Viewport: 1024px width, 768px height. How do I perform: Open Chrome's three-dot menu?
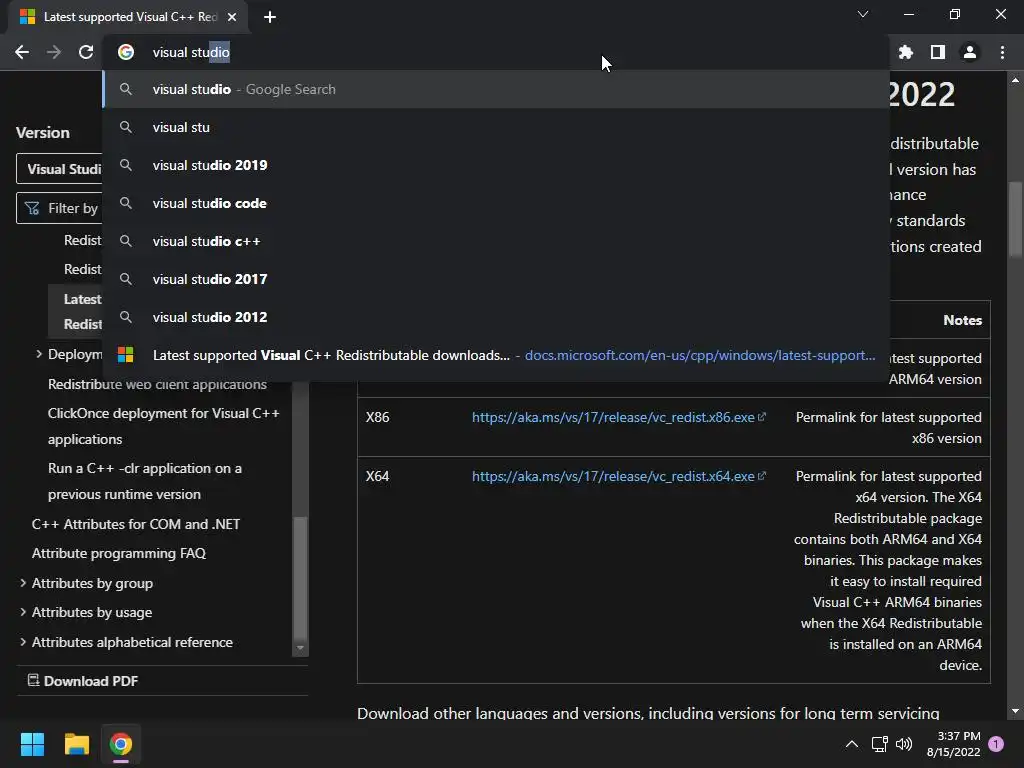pyautogui.click(x=1002, y=52)
